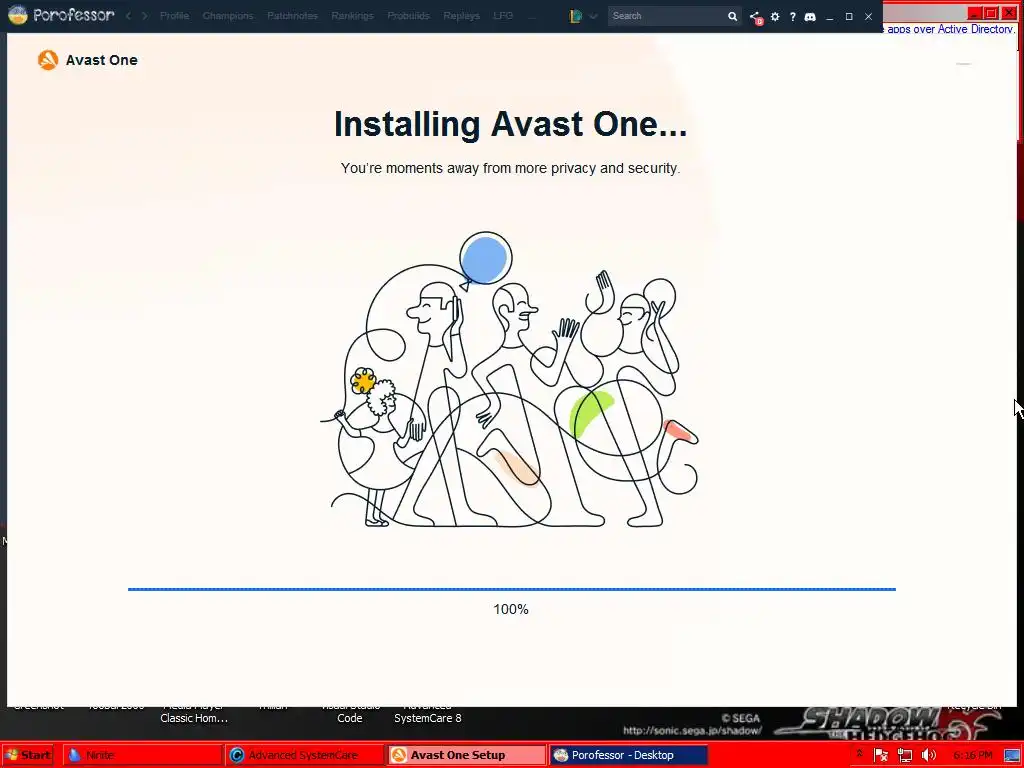Click the Show desktop icon in tray
This screenshot has height=768, width=1024.
[1012, 756]
